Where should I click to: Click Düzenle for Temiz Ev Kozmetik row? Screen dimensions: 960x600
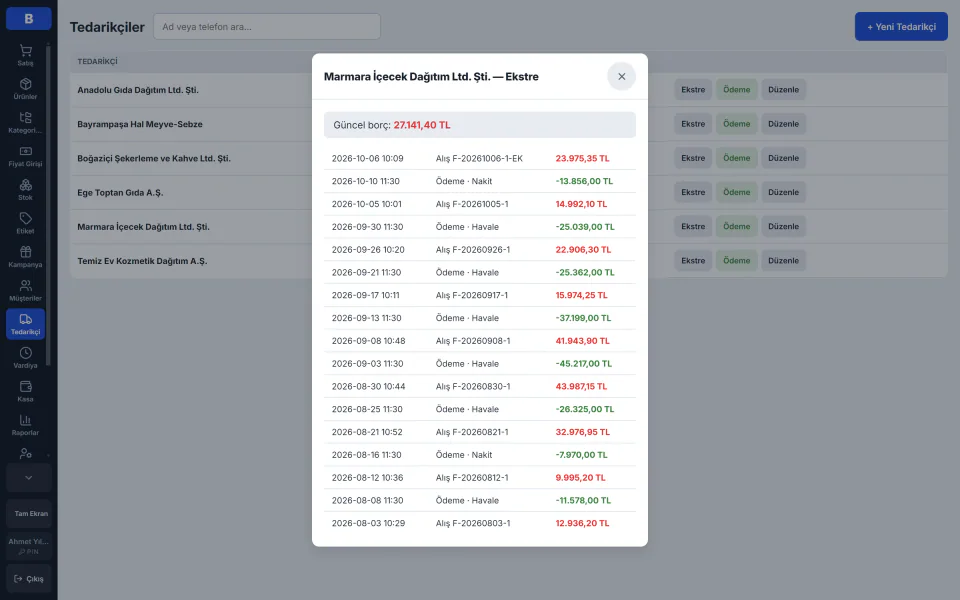pos(784,261)
